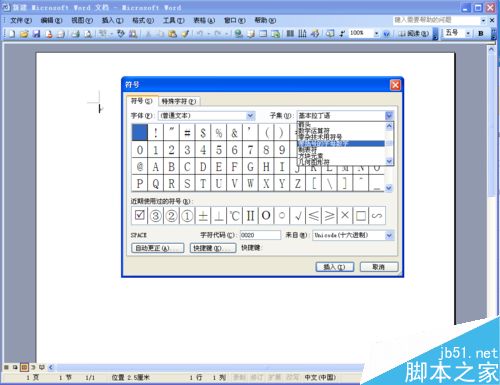Open the 视图 menu

82,21
